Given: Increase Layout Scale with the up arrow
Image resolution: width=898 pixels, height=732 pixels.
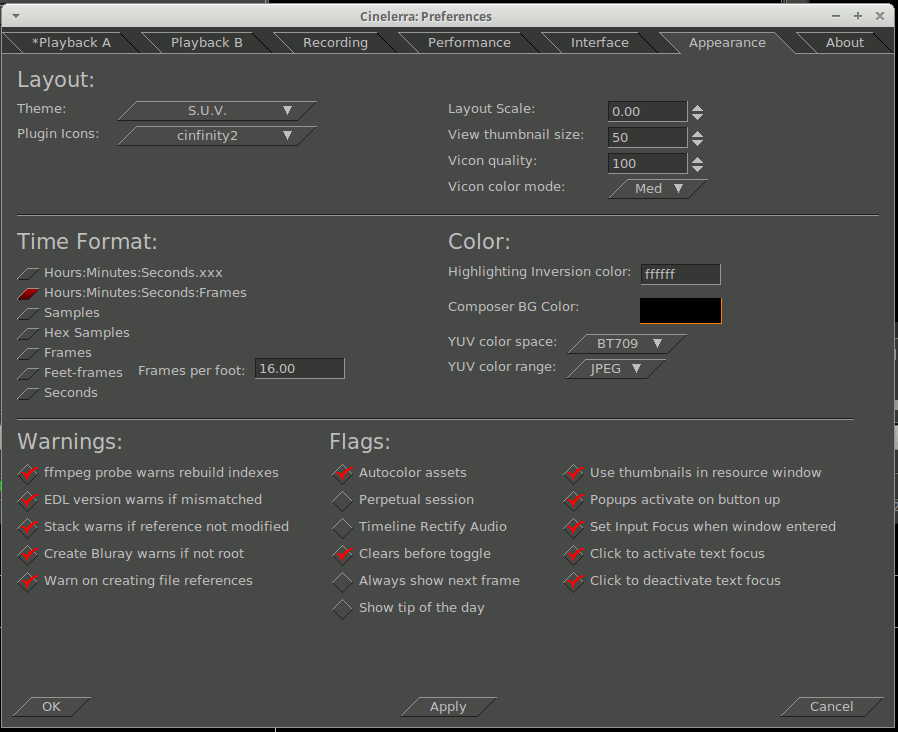Looking at the screenshot, I should pos(698,107).
